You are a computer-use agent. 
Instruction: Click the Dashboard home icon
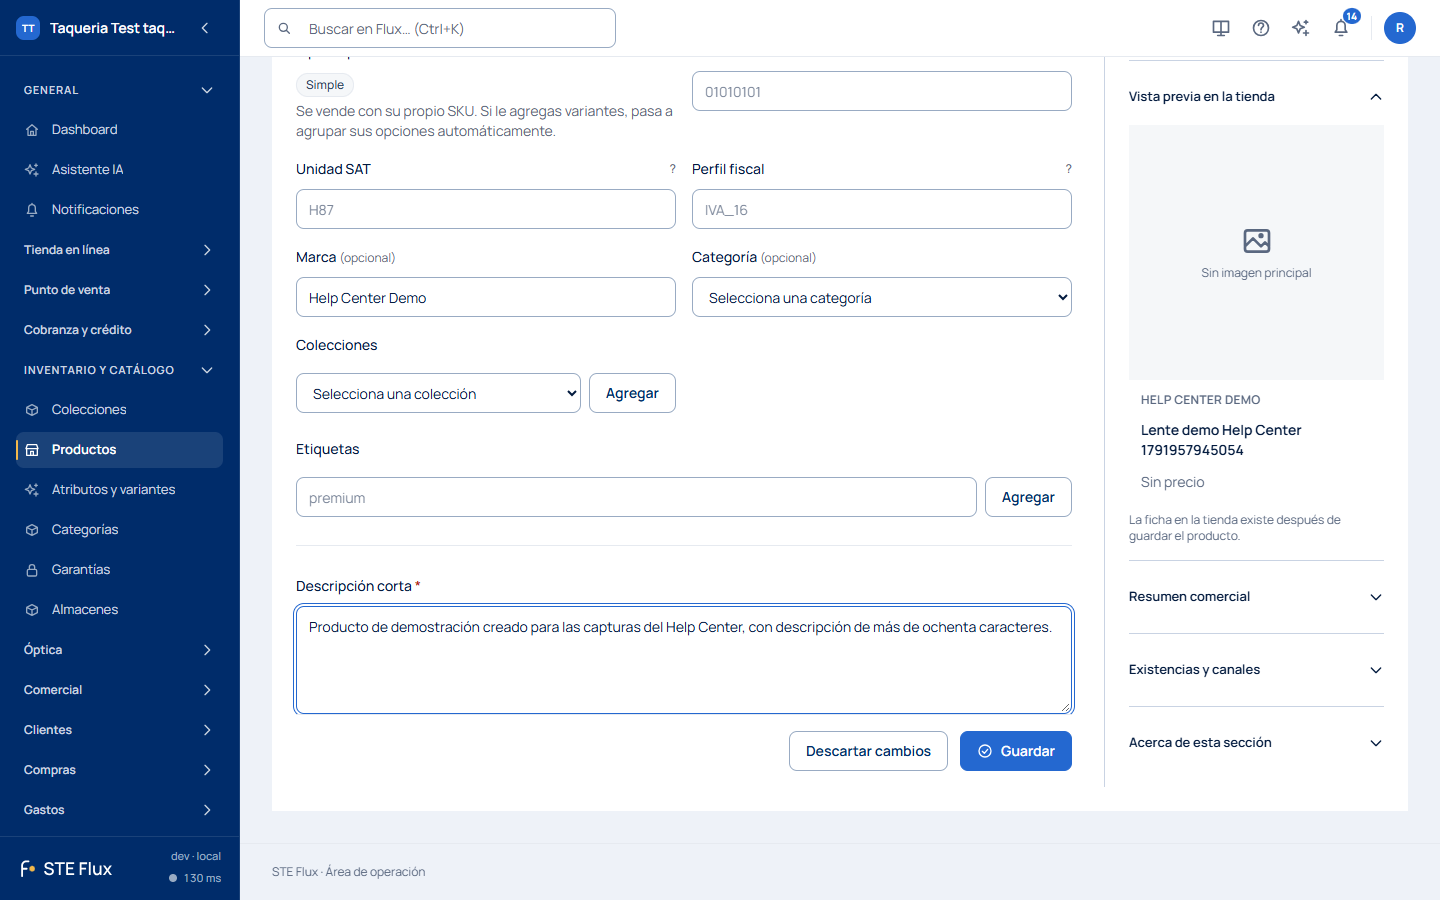point(32,130)
